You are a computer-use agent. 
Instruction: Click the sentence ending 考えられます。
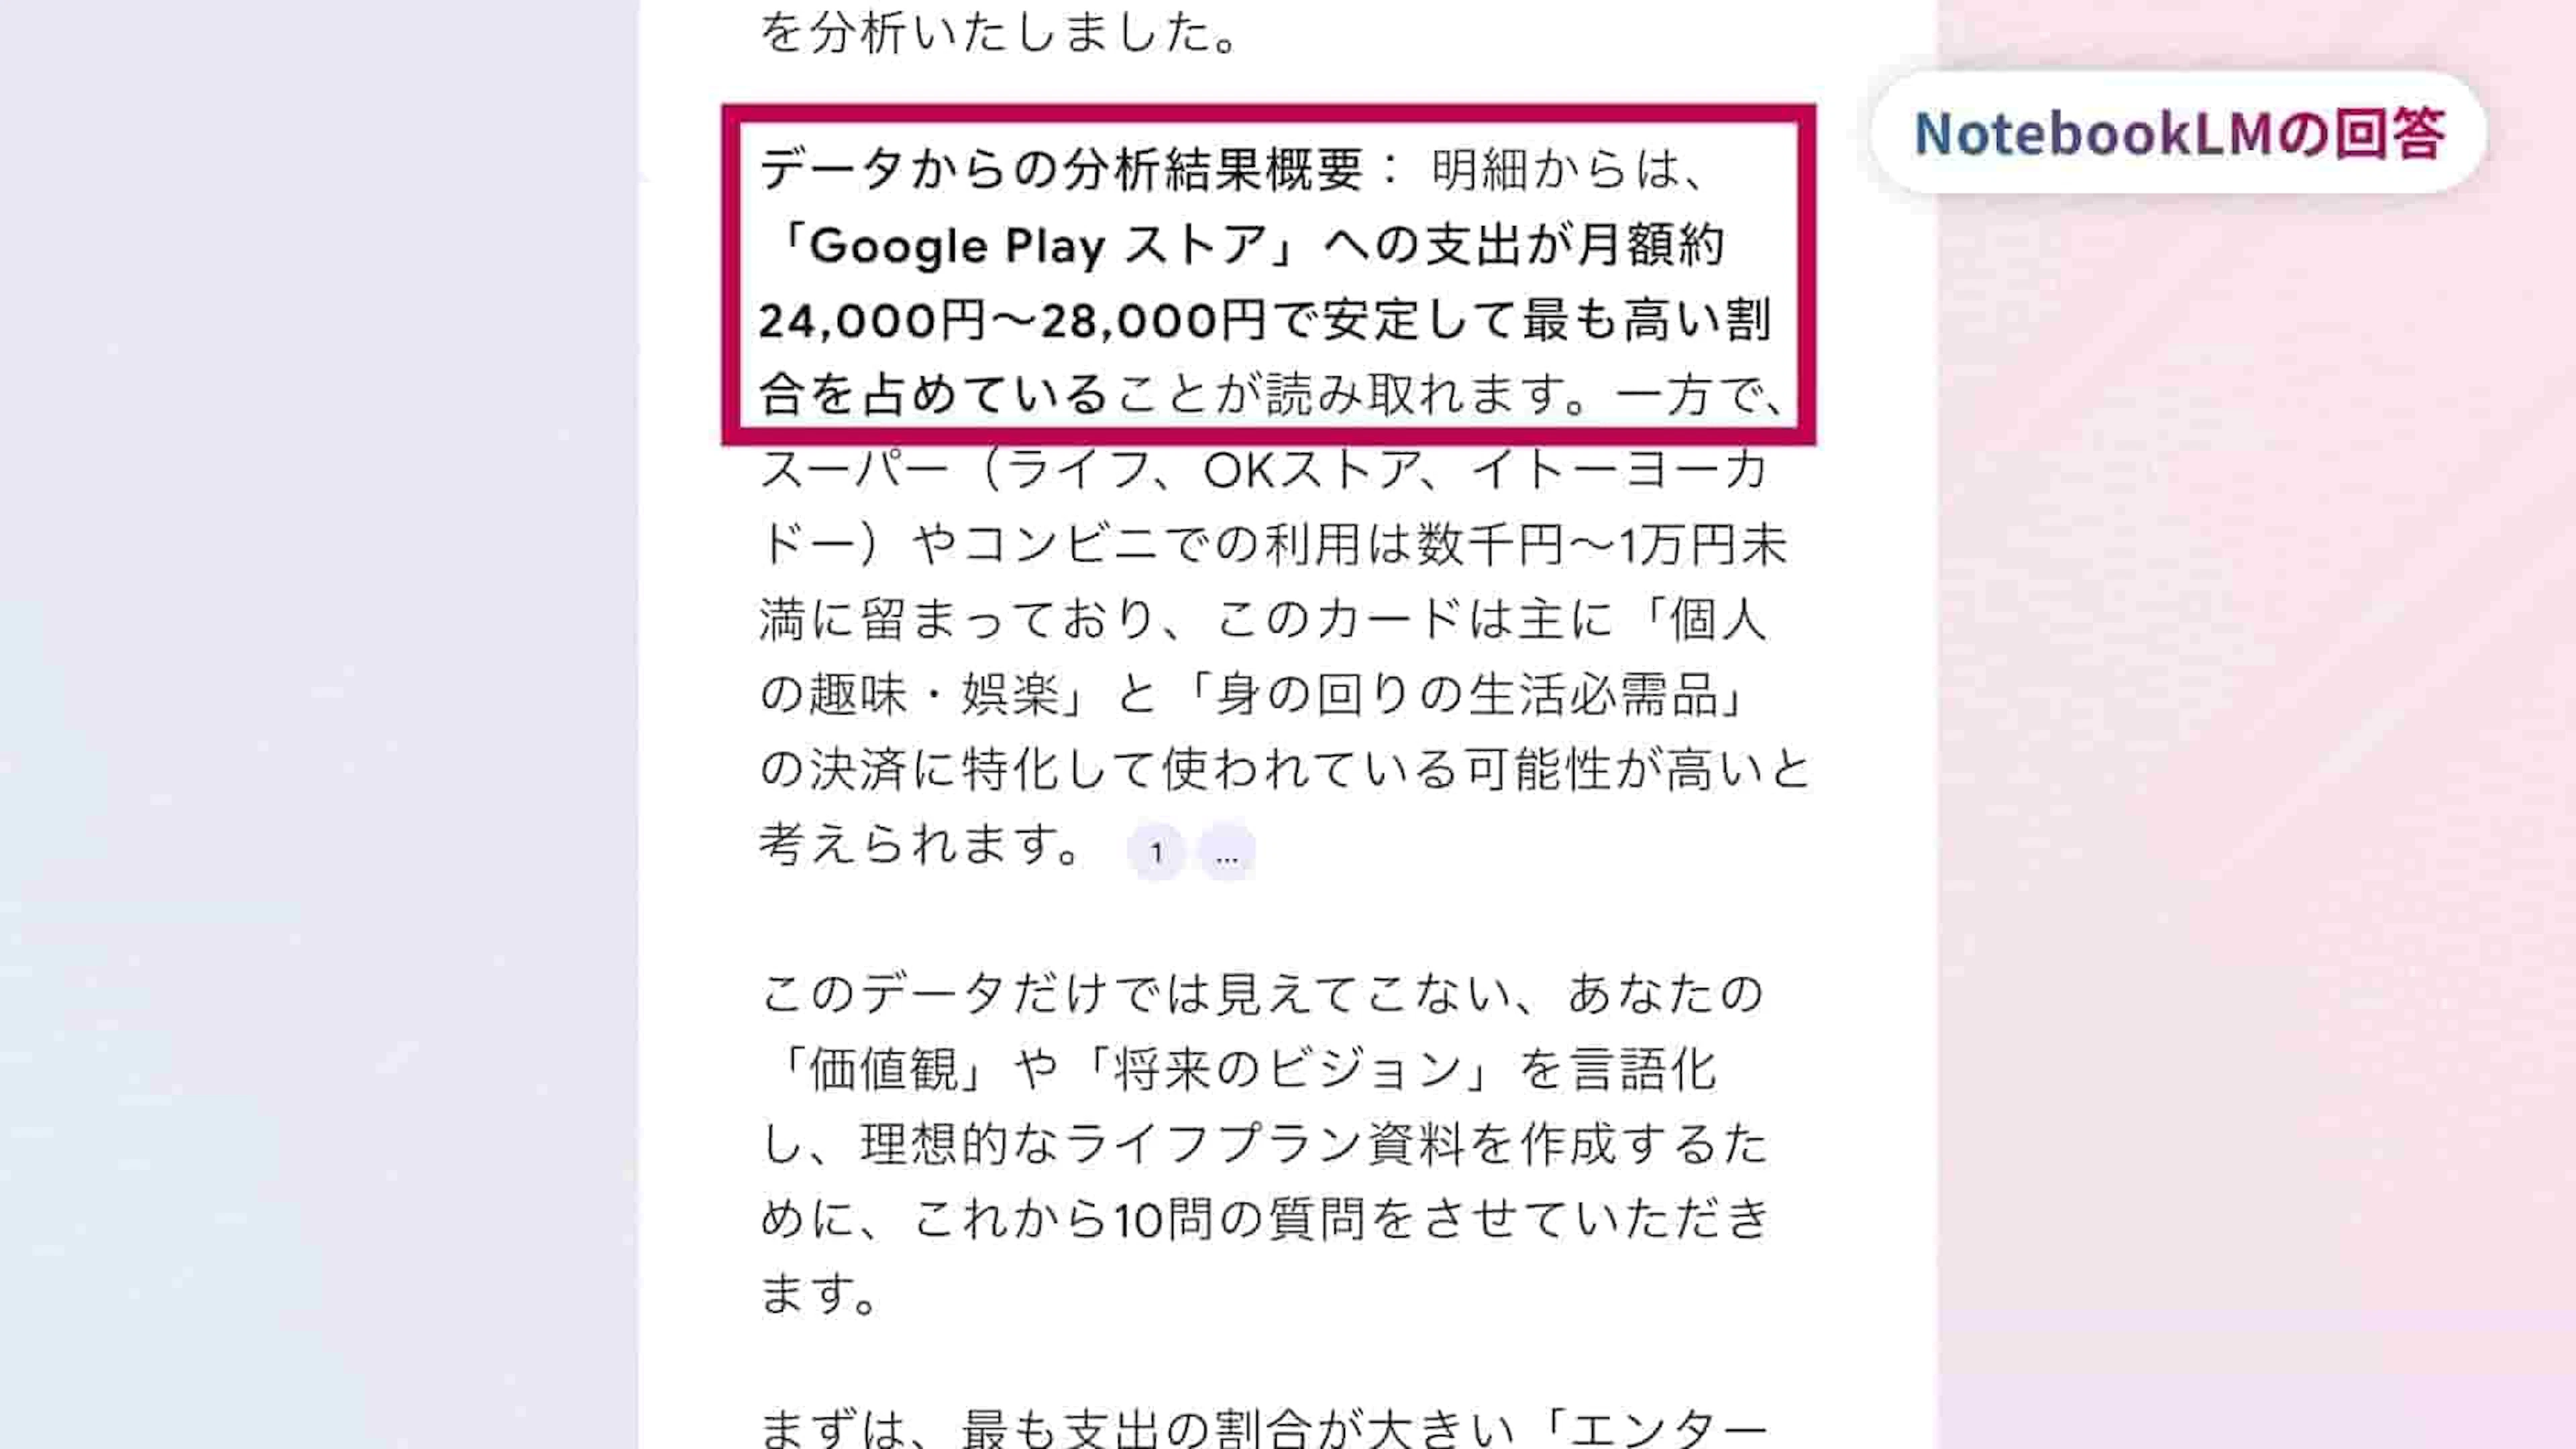(921, 845)
